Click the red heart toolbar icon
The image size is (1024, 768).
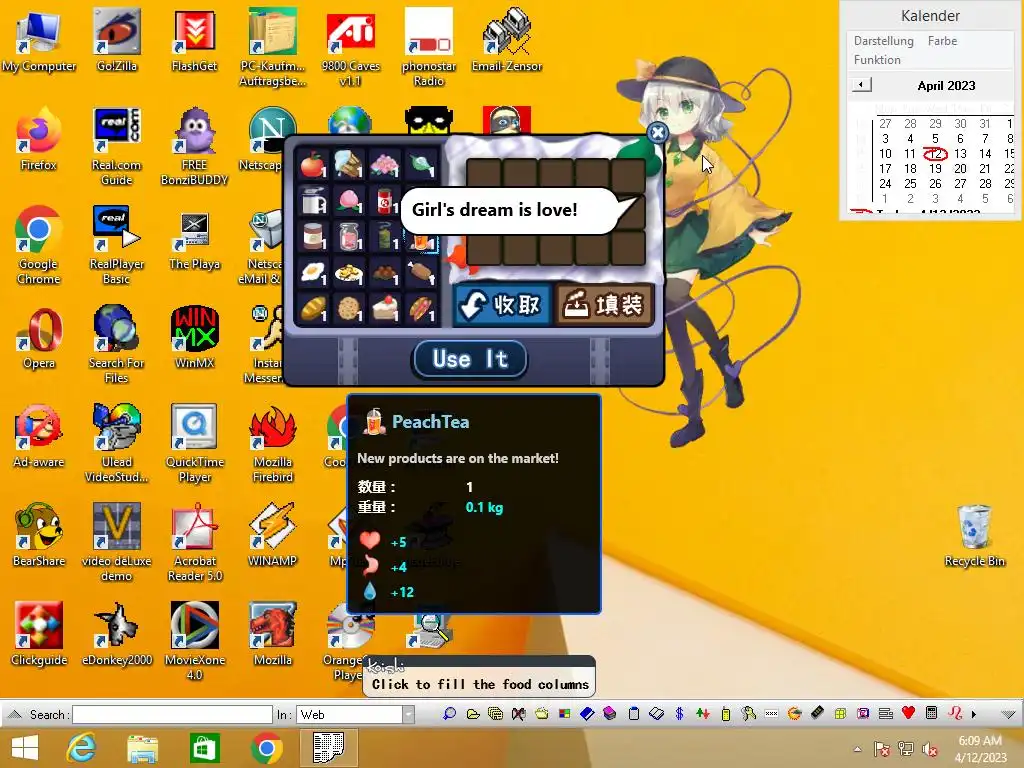click(908, 713)
